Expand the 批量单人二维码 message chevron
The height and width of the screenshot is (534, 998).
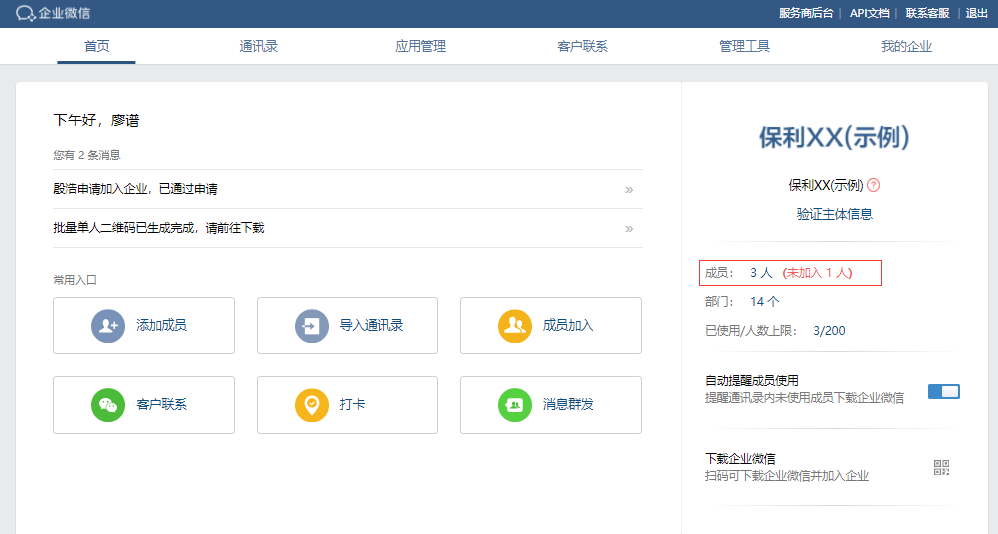click(629, 228)
